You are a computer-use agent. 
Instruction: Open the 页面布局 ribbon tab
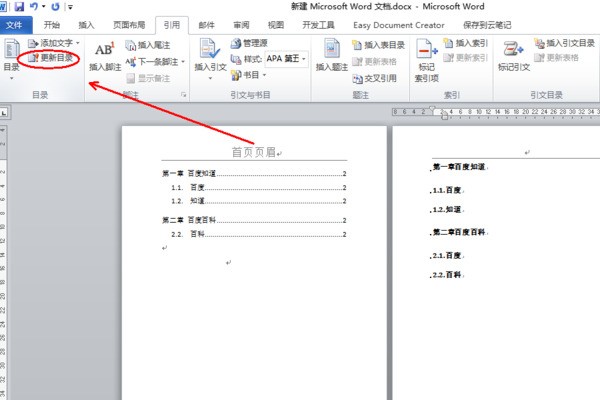(x=129, y=25)
